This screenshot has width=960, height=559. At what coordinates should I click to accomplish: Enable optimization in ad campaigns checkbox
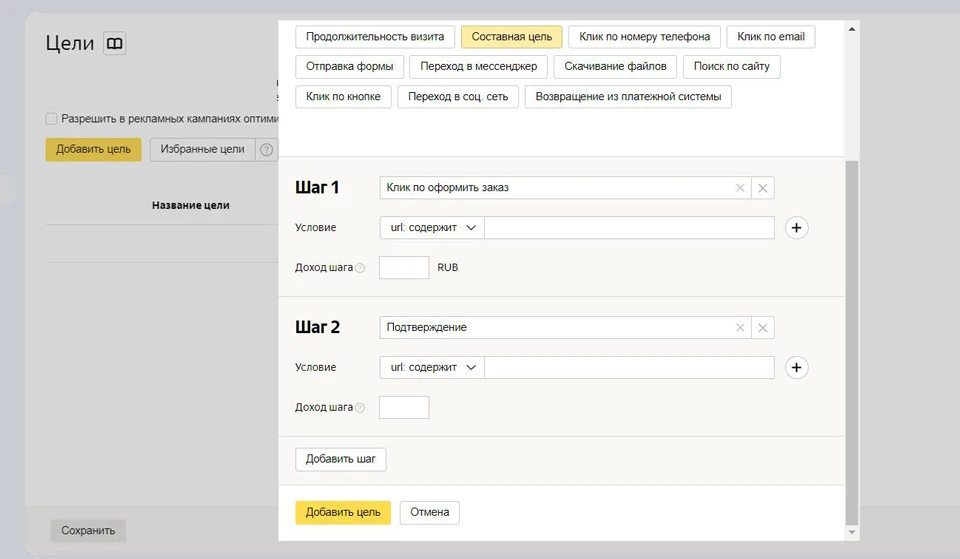(51, 119)
